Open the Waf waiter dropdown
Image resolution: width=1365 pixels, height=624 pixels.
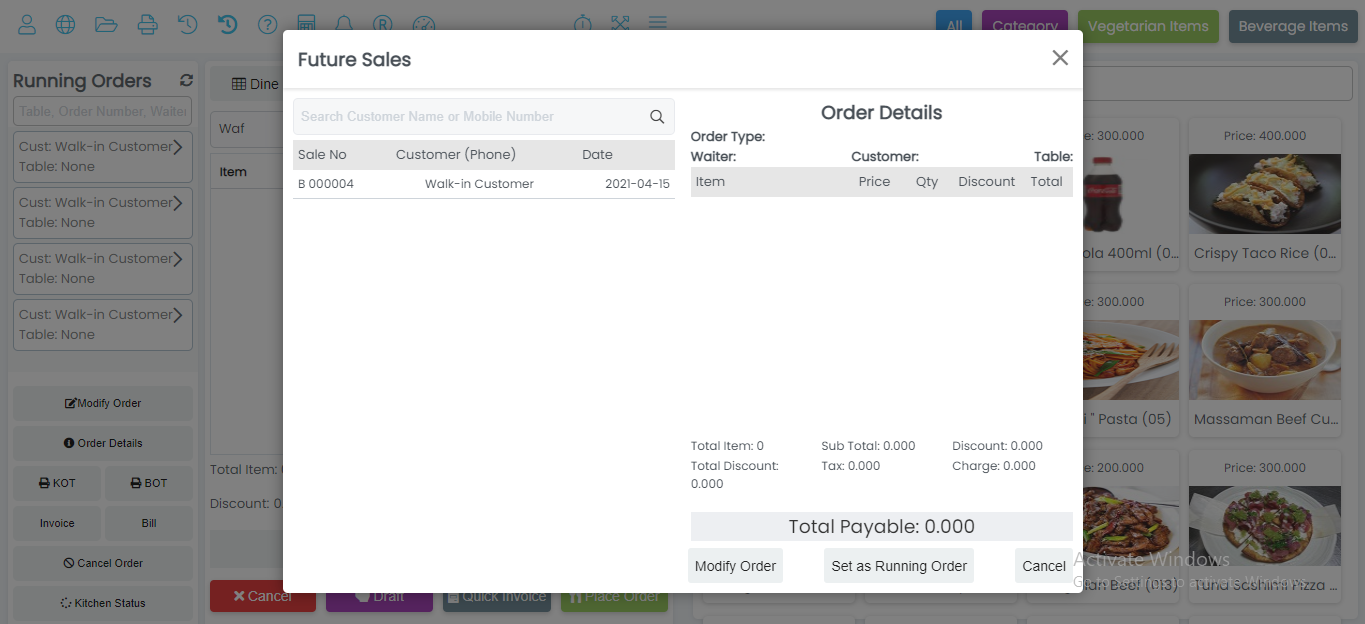tap(245, 129)
